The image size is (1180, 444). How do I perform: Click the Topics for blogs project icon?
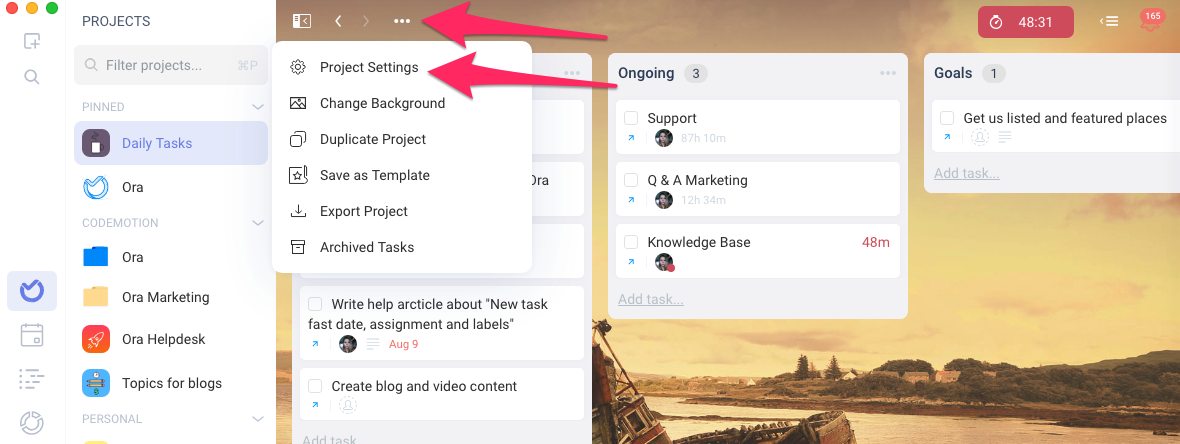click(x=96, y=383)
